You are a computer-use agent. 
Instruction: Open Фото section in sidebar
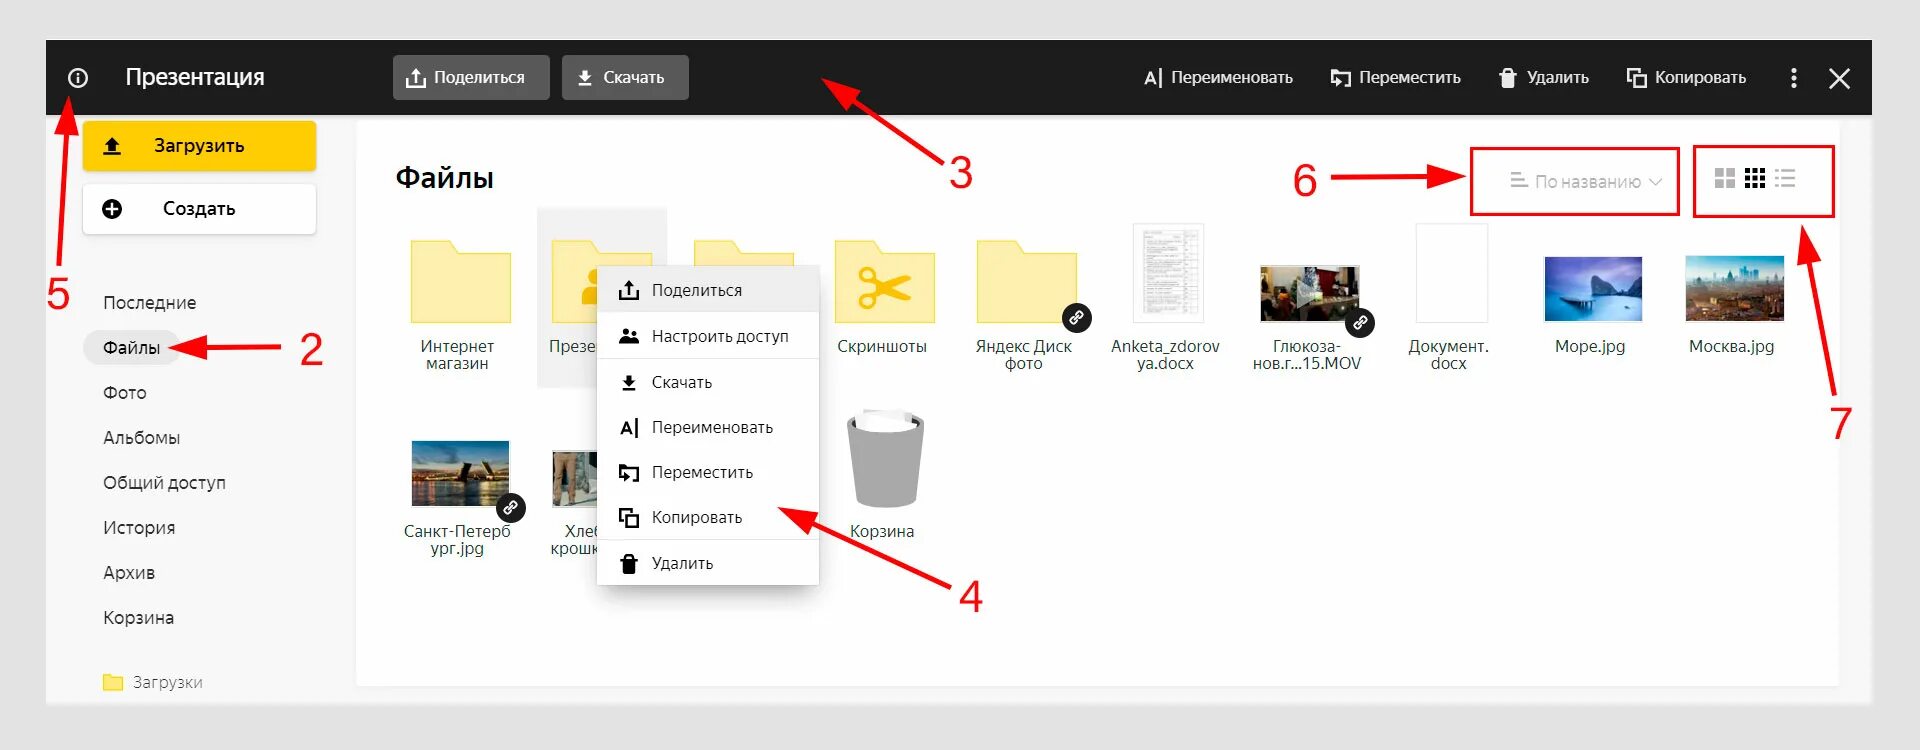[x=124, y=393]
